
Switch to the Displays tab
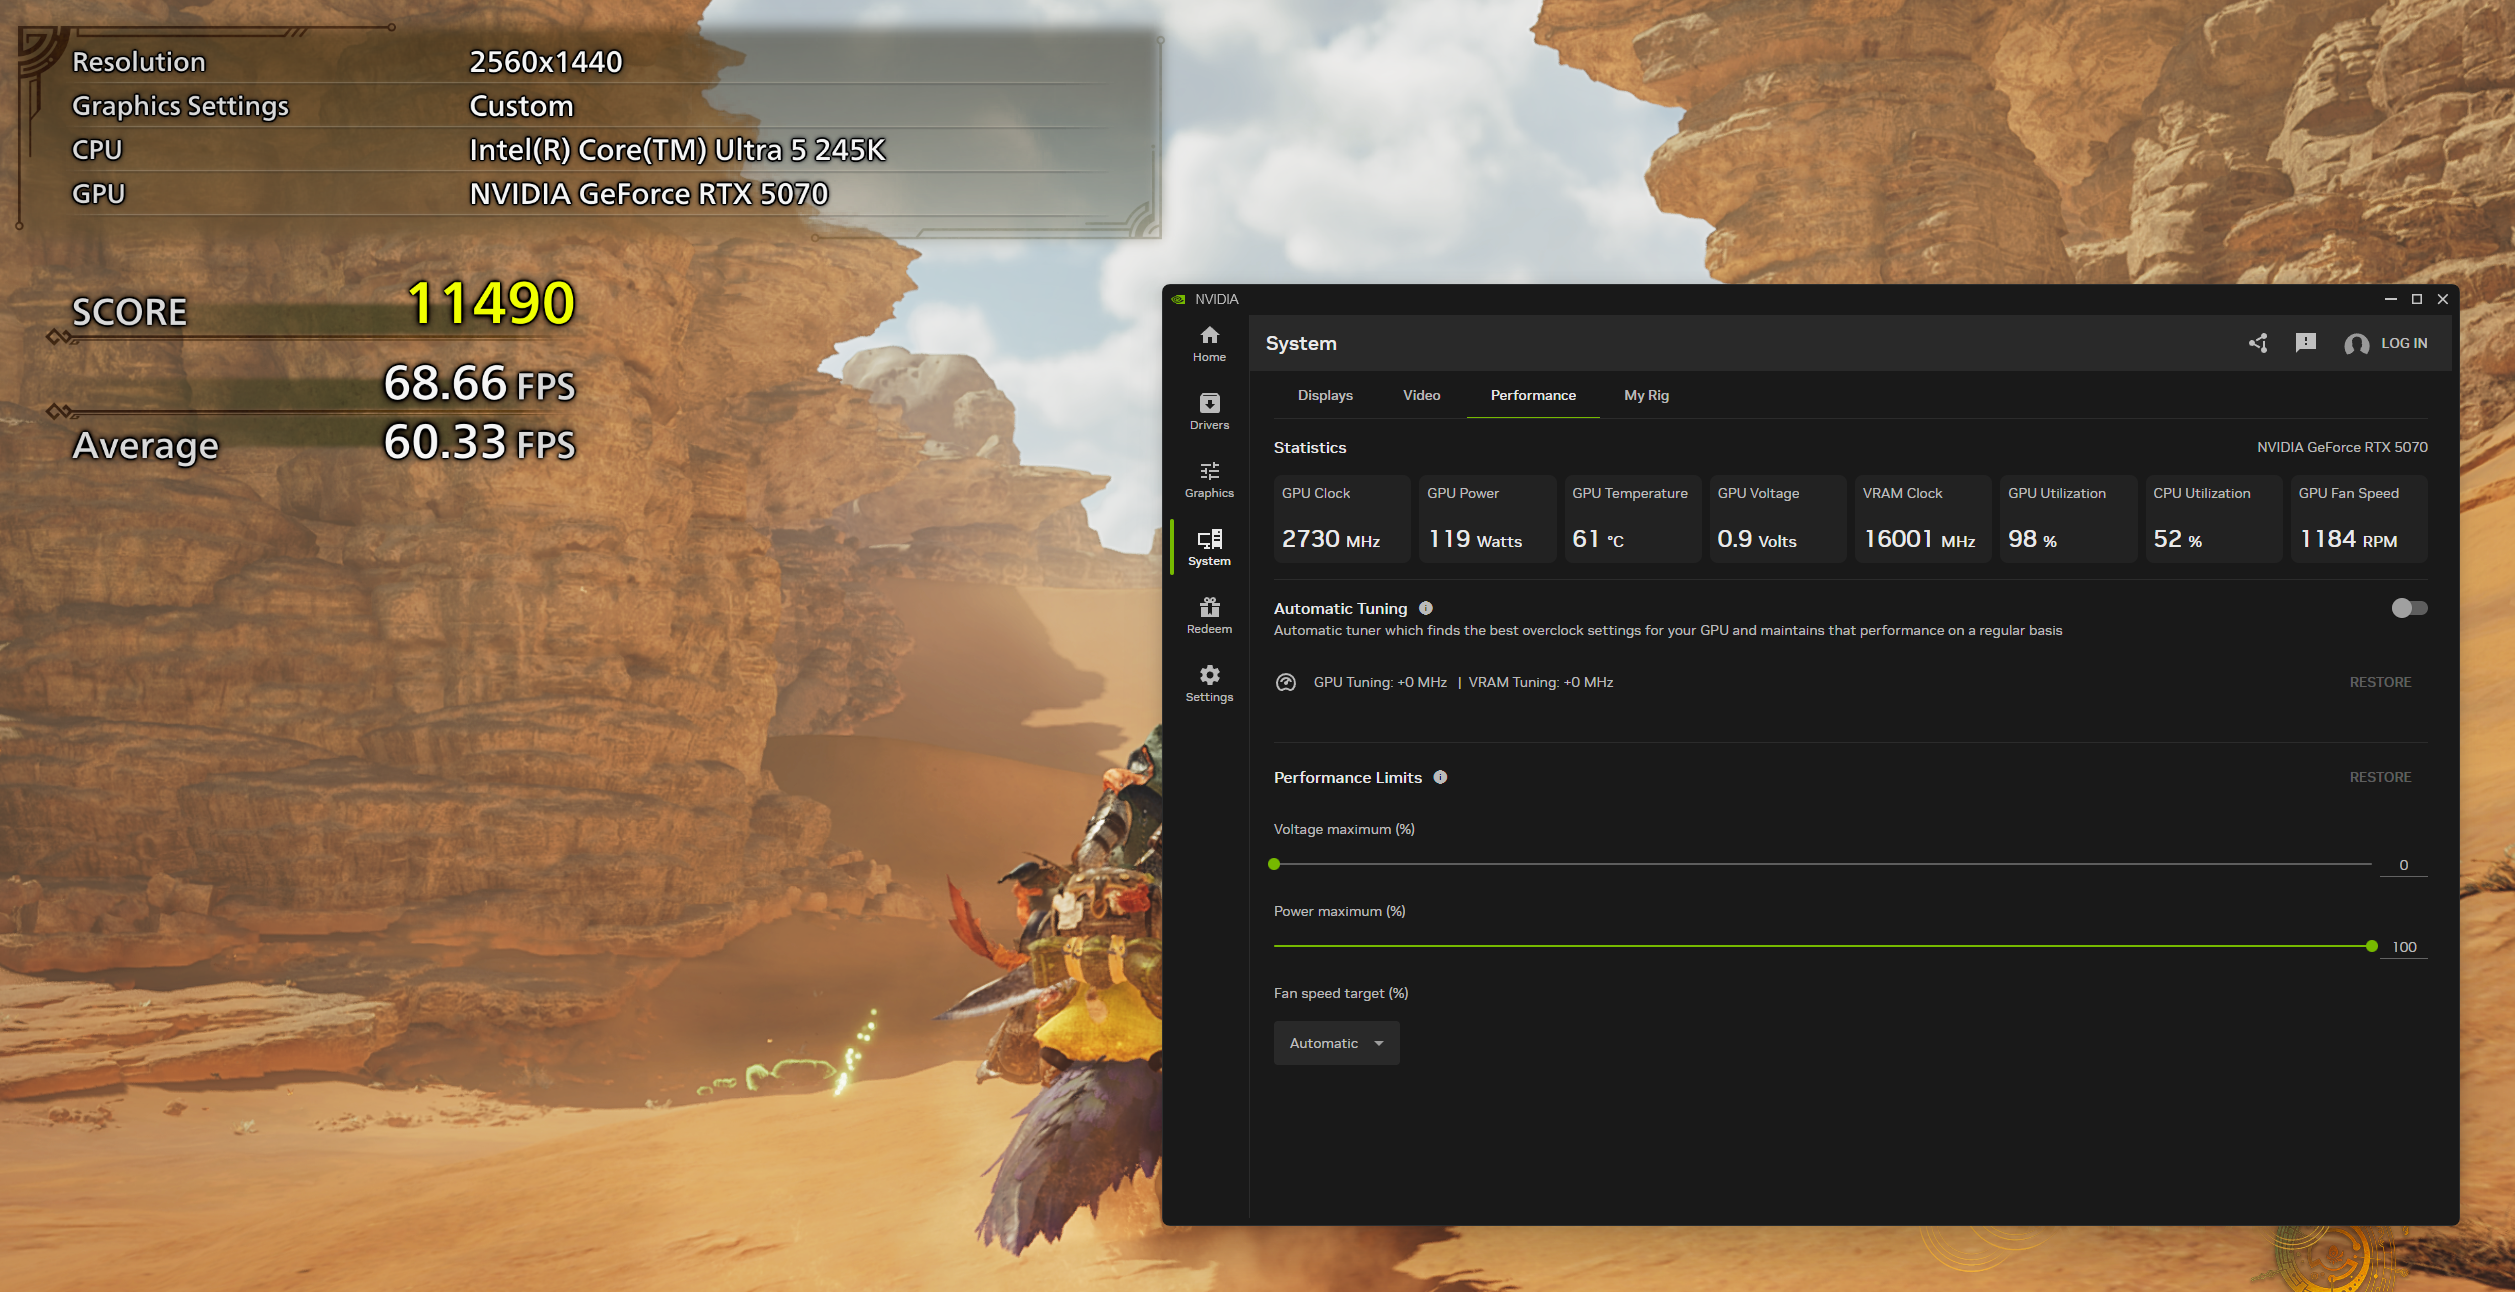point(1325,395)
